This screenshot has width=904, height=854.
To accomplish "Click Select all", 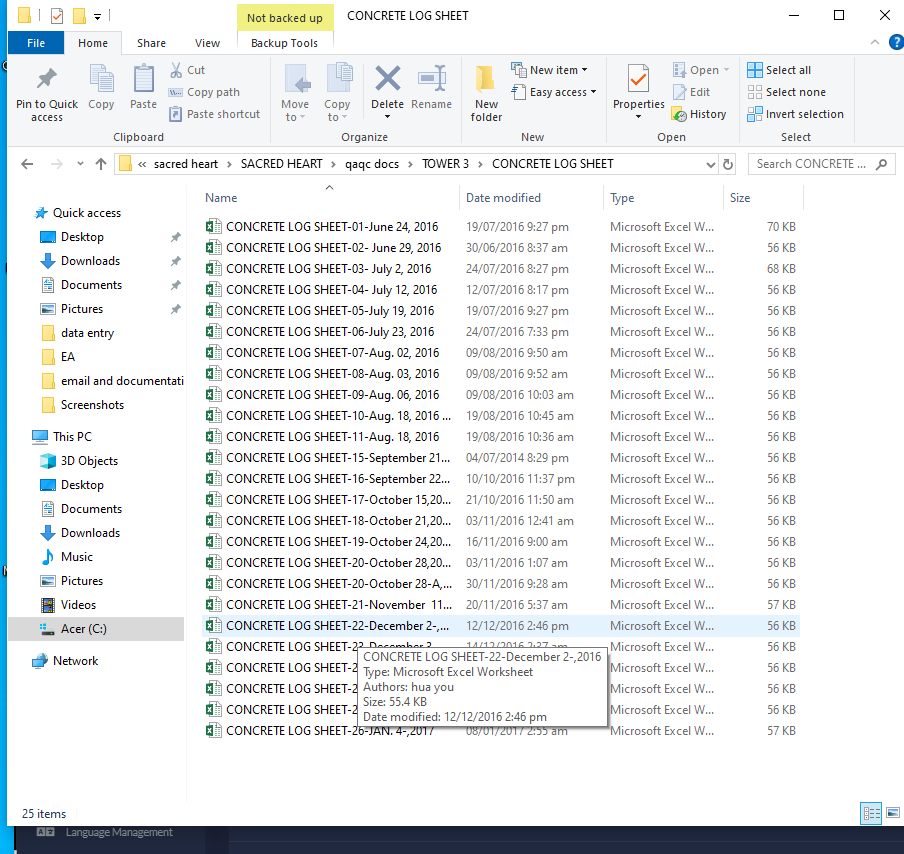I will tap(779, 70).
